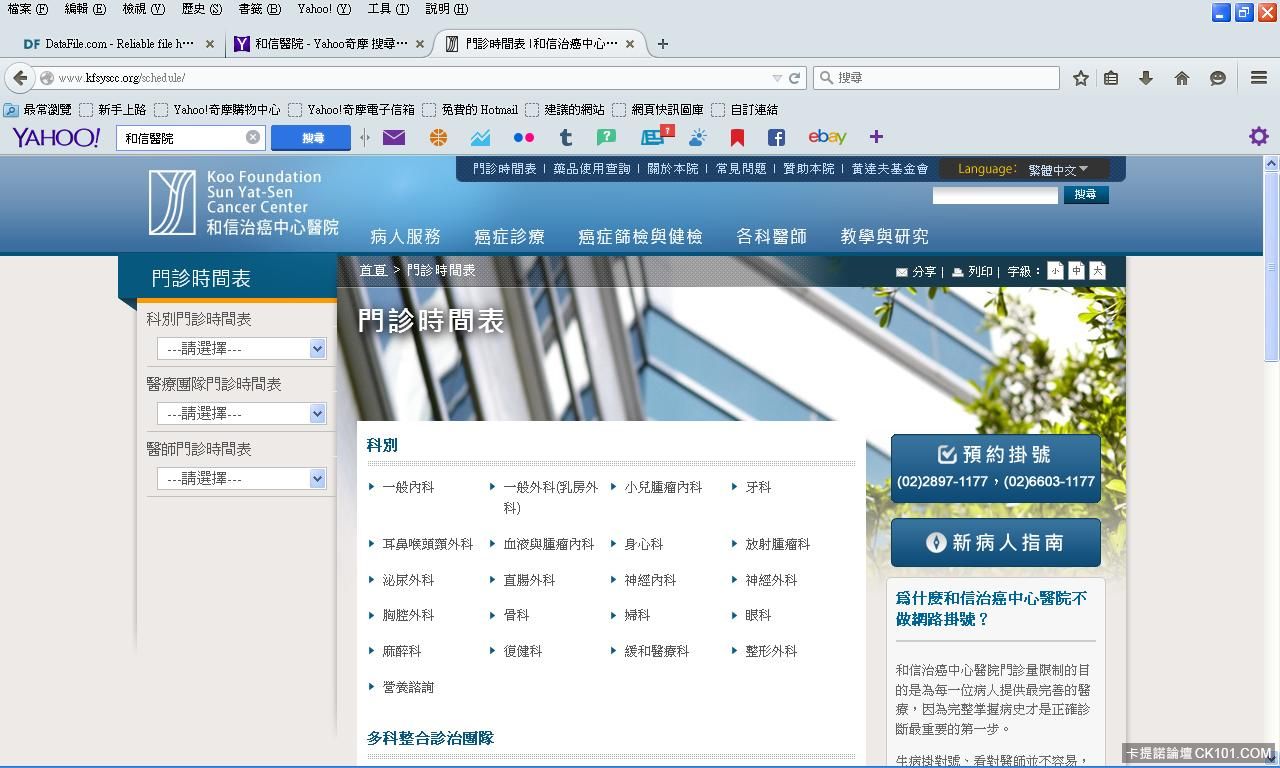This screenshot has width=1280, height=768.
Task: Open the Tumblr icon on Yahoo toolbar
Action: (566, 137)
